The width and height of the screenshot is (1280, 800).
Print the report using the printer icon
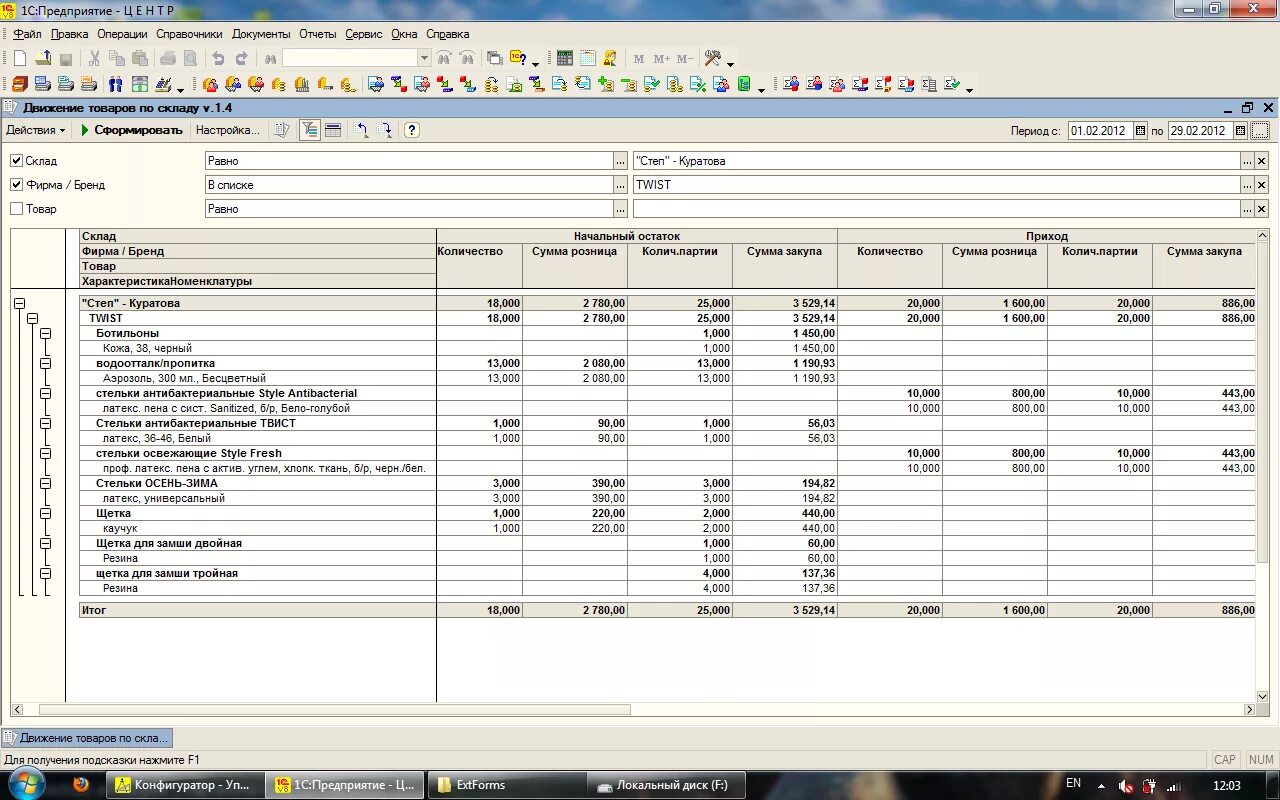pyautogui.click(x=168, y=59)
